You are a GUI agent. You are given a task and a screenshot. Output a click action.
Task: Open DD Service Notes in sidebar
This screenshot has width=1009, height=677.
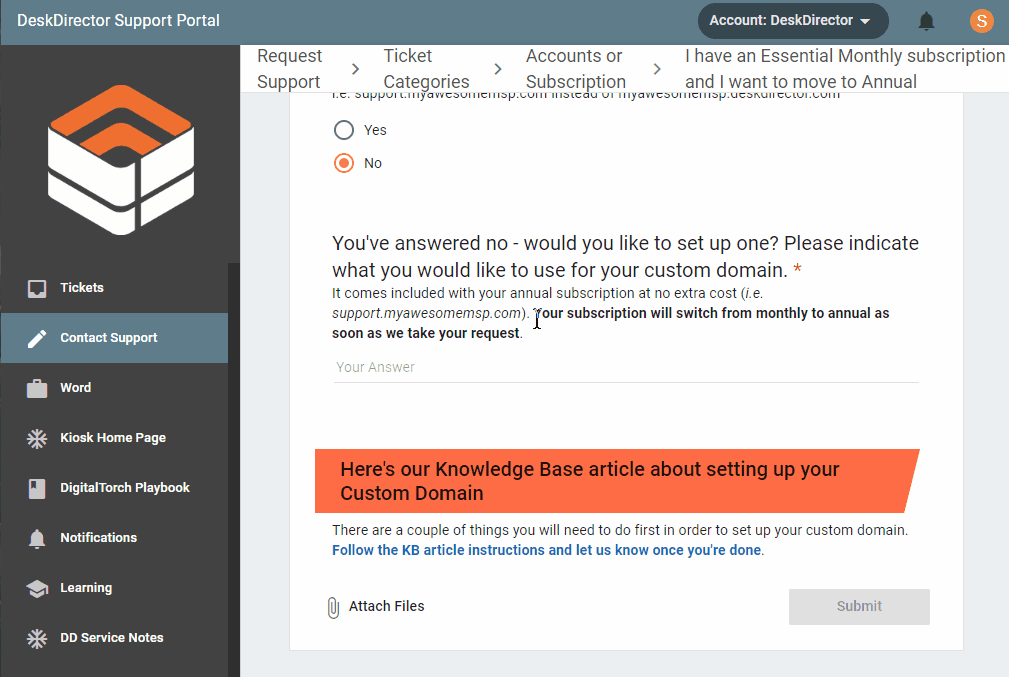pos(115,638)
